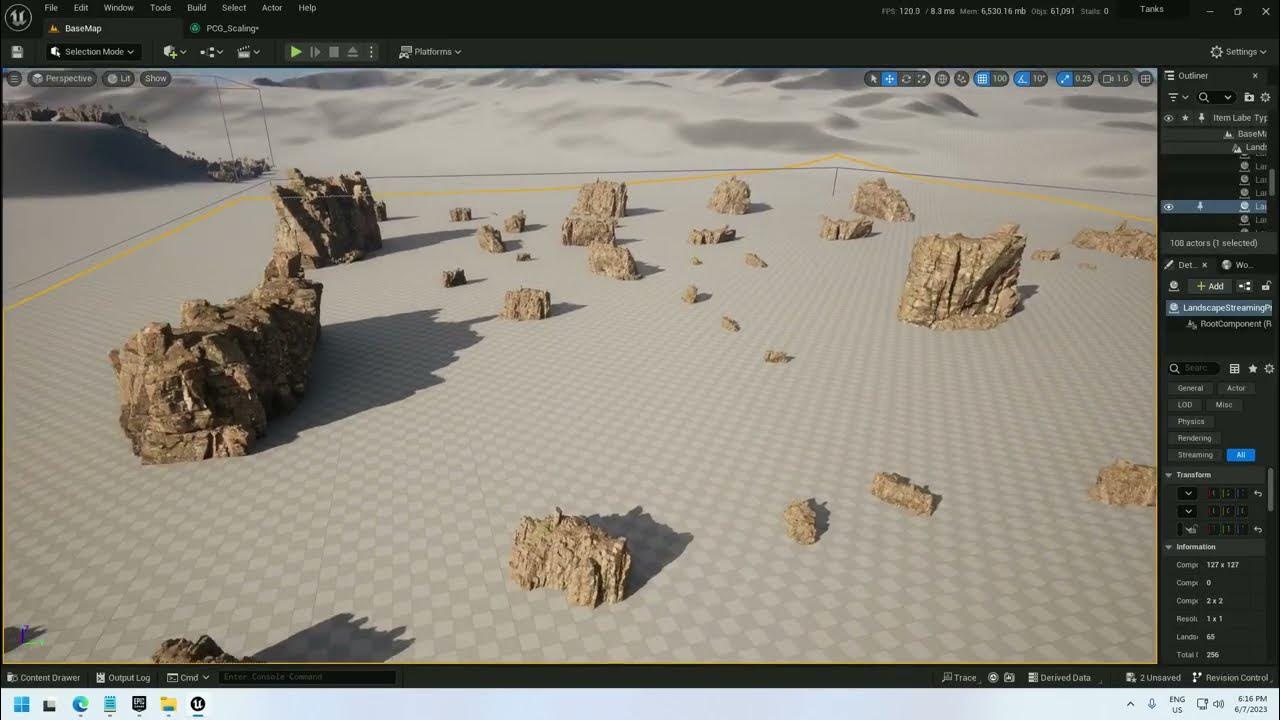1280x720 pixels.
Task: Open the camera speed setting
Action: pos(1115,78)
